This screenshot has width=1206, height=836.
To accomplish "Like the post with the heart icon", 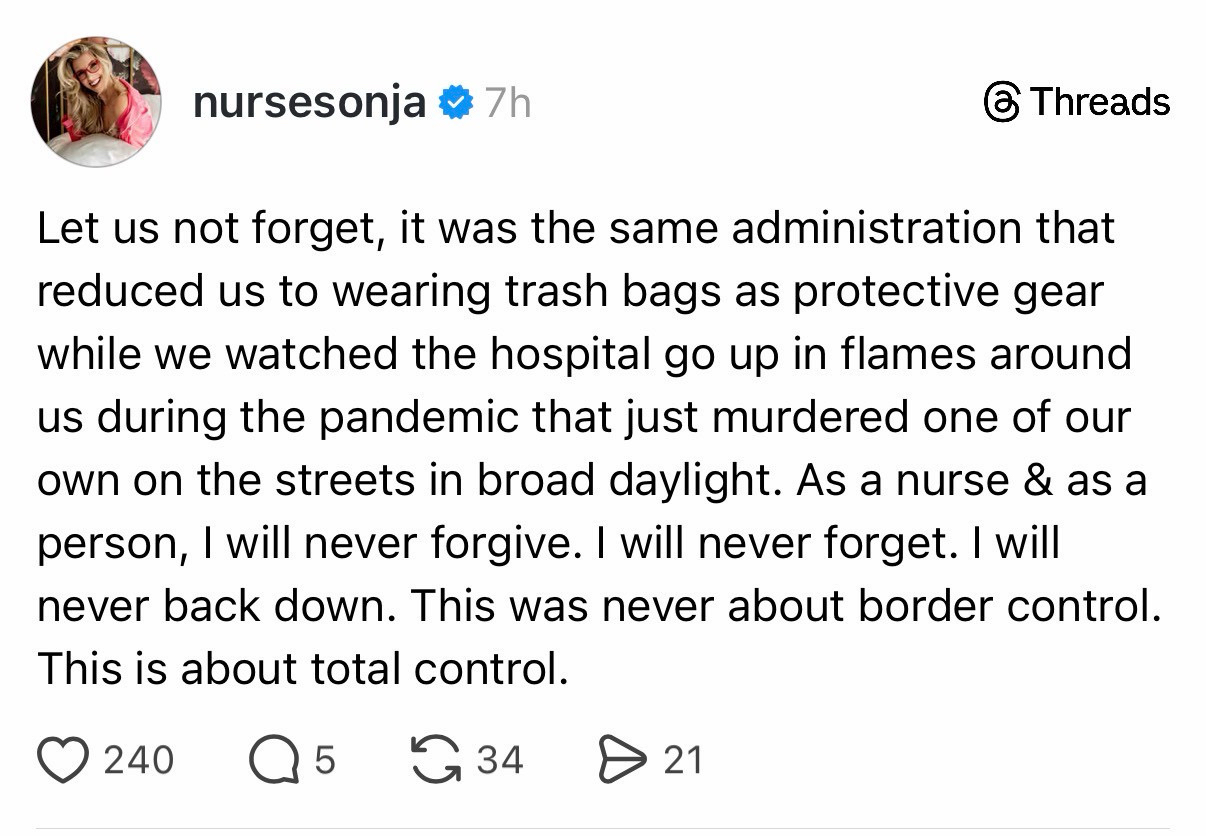I will pyautogui.click(x=64, y=760).
